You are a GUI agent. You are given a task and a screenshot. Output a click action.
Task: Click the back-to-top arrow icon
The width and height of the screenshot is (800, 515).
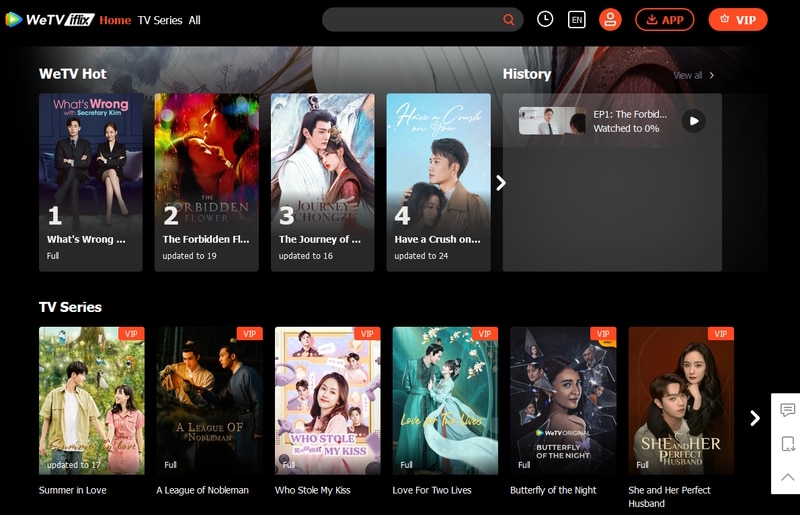(x=787, y=477)
